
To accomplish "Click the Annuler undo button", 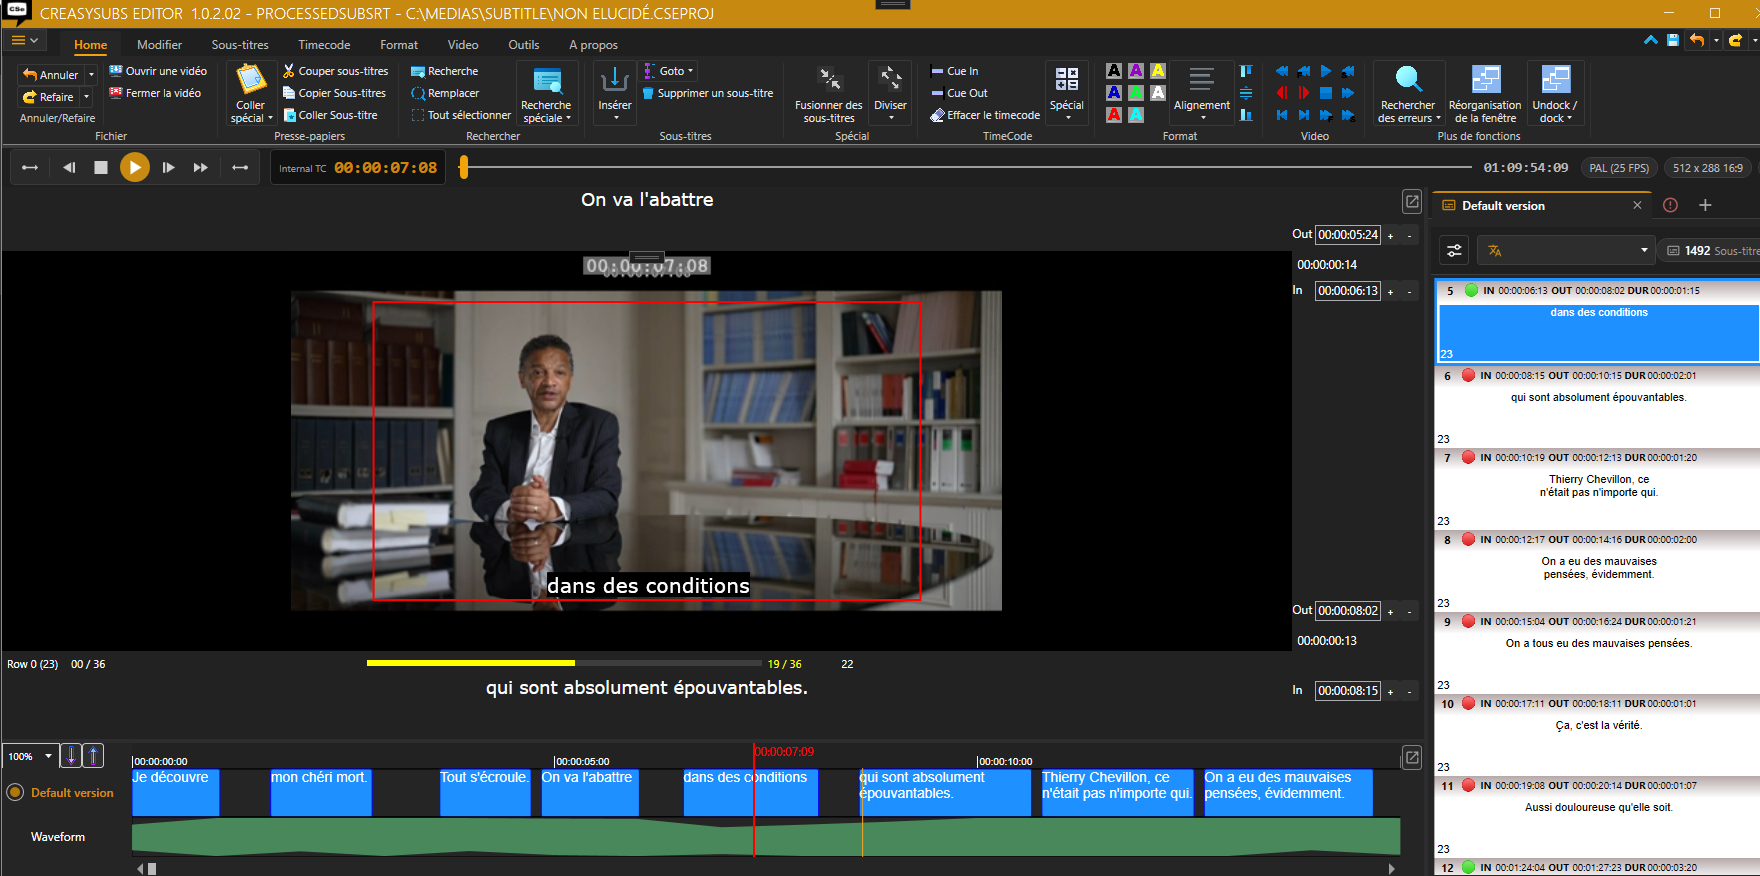I will pos(51,75).
